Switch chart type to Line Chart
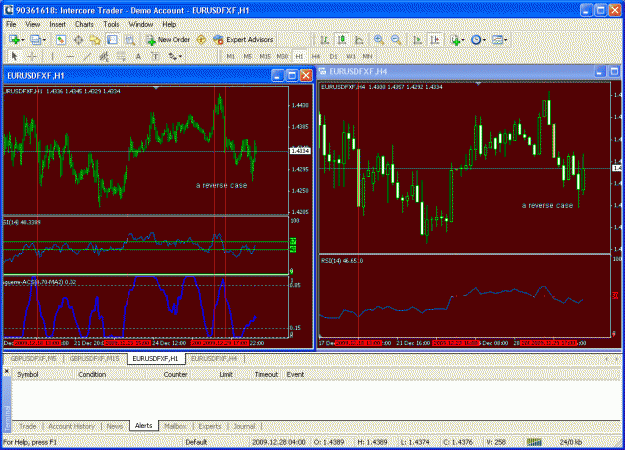 tap(359, 40)
